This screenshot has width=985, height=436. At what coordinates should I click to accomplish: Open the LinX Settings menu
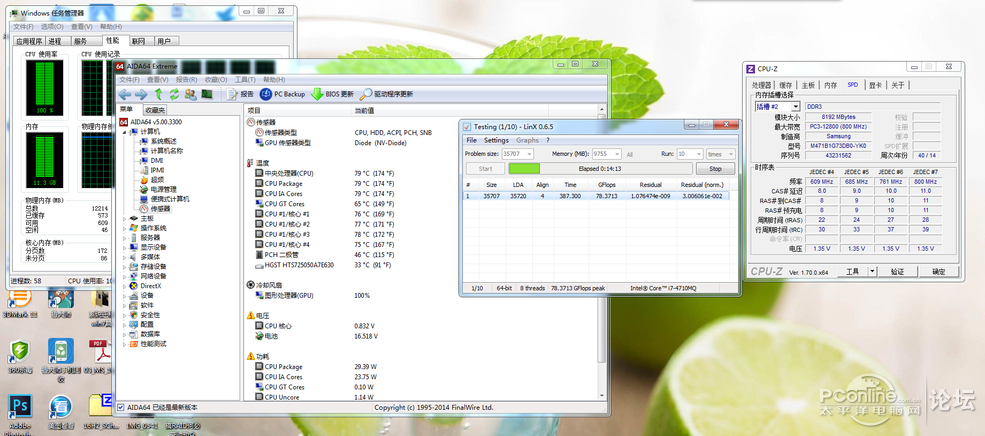coord(496,140)
